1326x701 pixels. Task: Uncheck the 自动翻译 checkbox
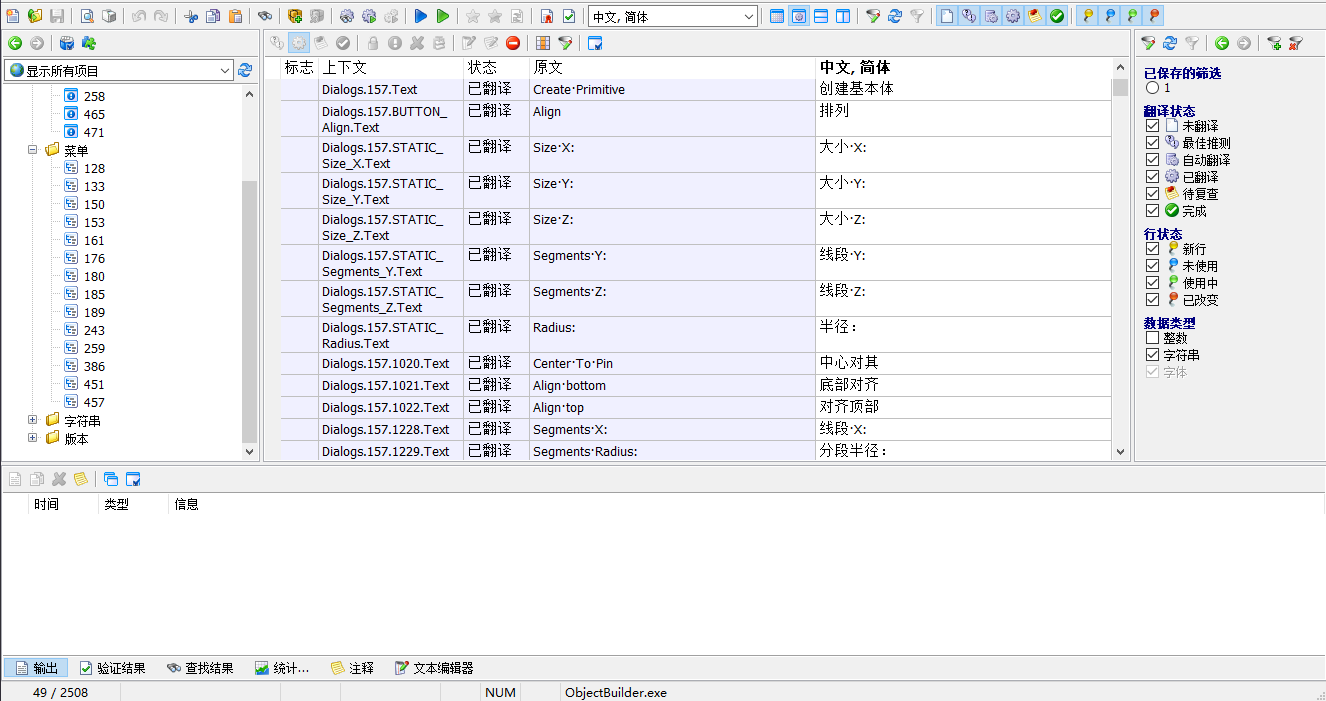pyautogui.click(x=1152, y=160)
